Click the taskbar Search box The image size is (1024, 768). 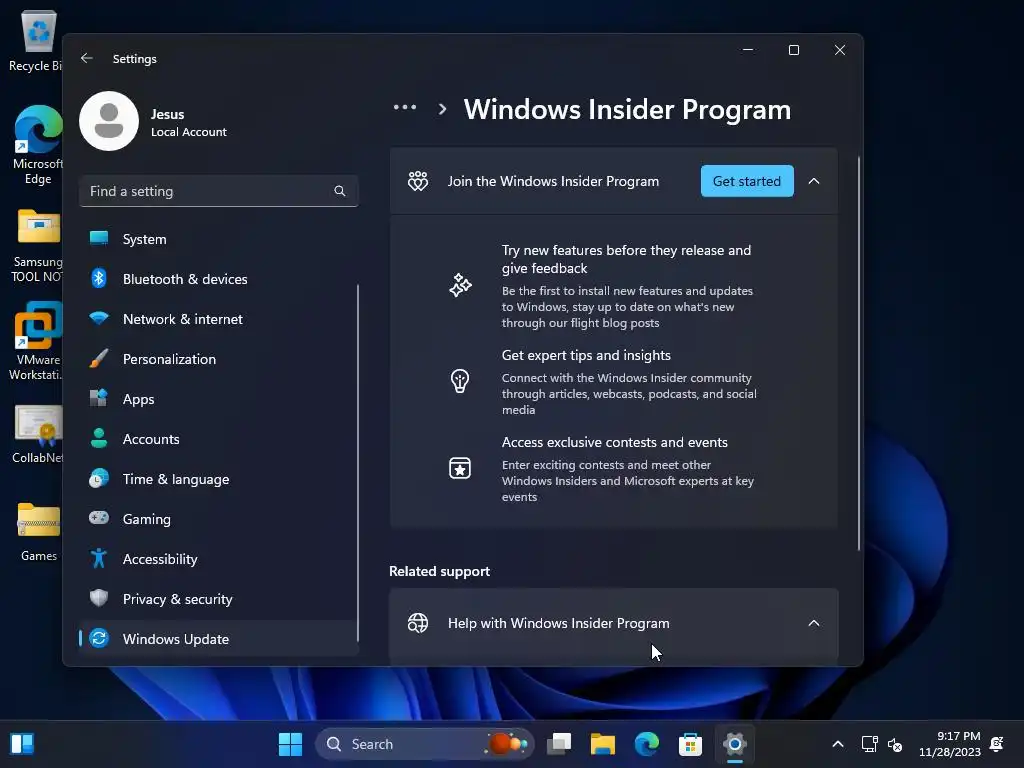click(x=424, y=744)
